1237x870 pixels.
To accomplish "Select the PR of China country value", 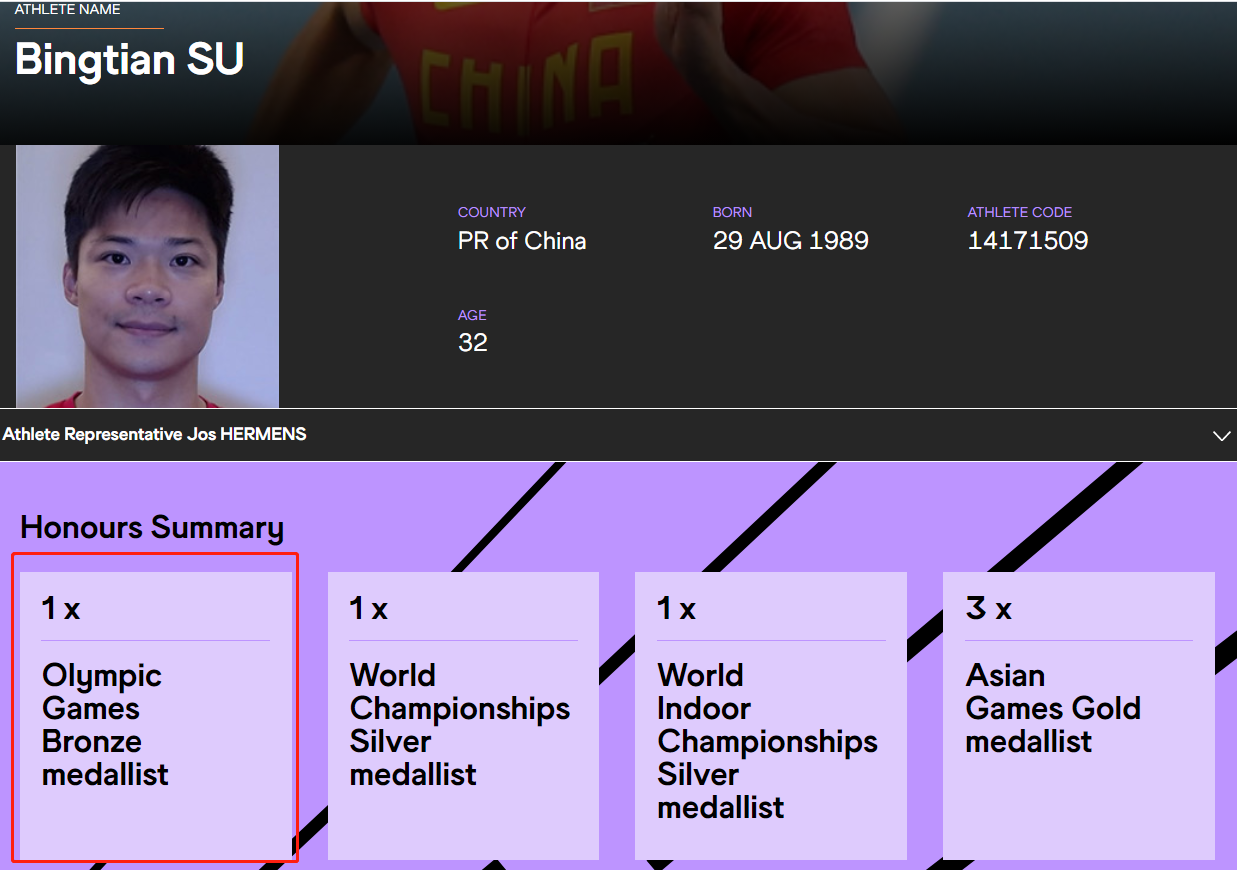I will click(x=522, y=241).
